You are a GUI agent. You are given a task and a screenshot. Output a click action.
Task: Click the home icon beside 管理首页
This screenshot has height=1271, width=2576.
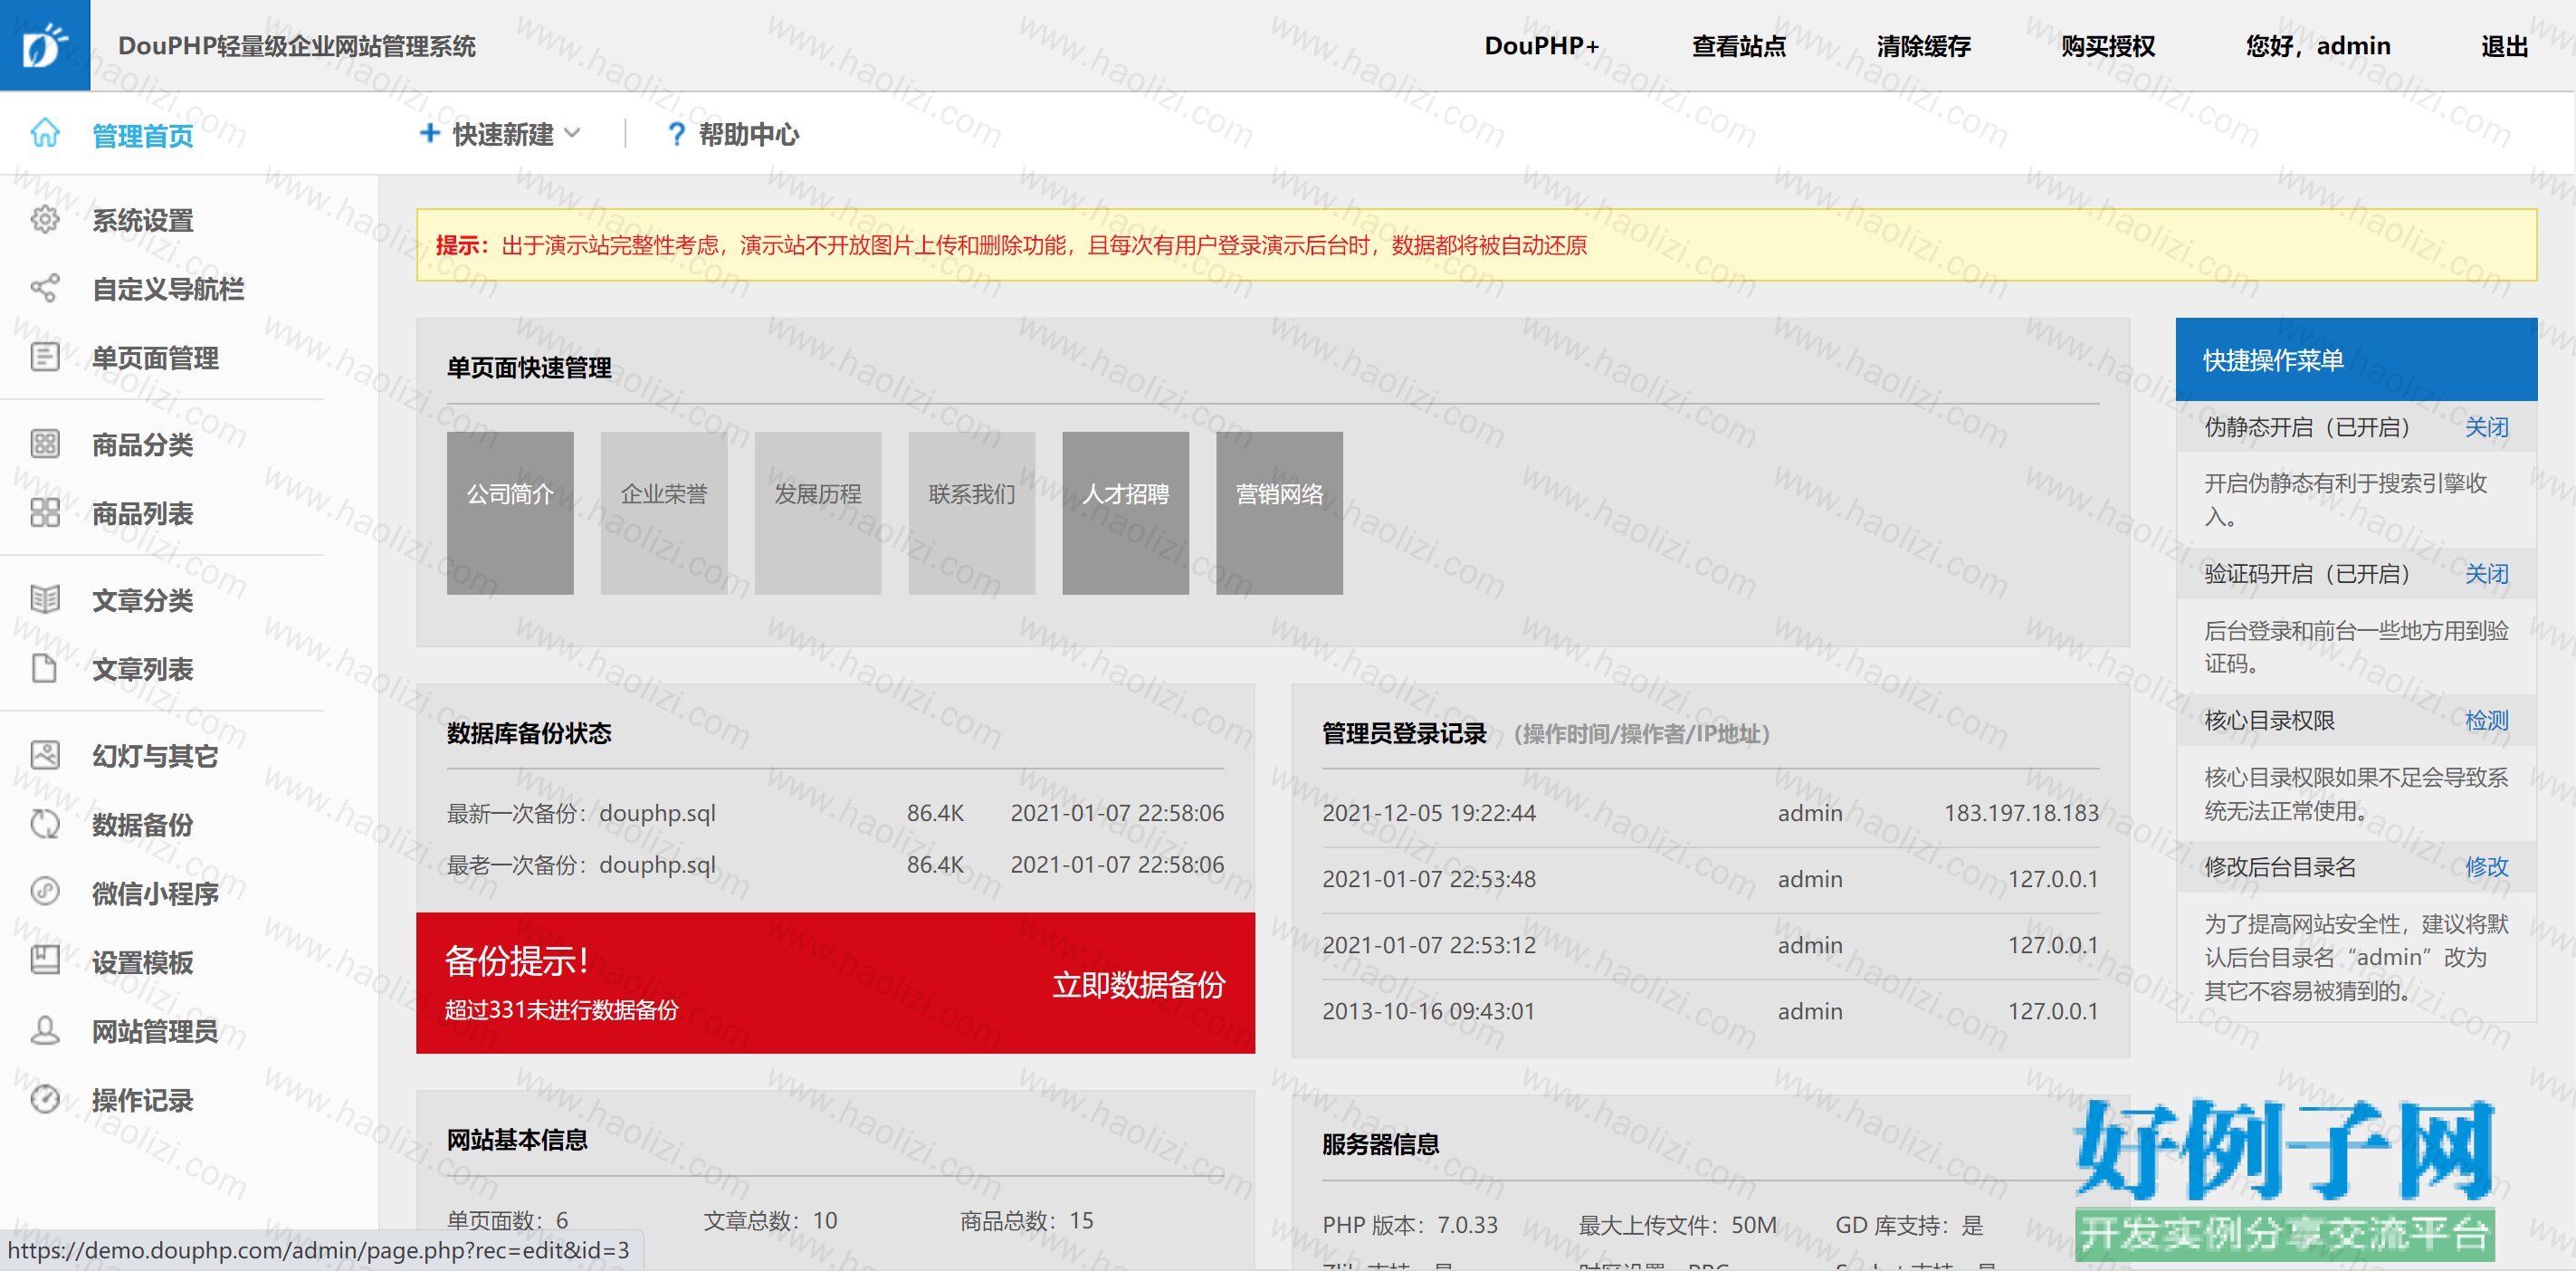click(x=45, y=133)
